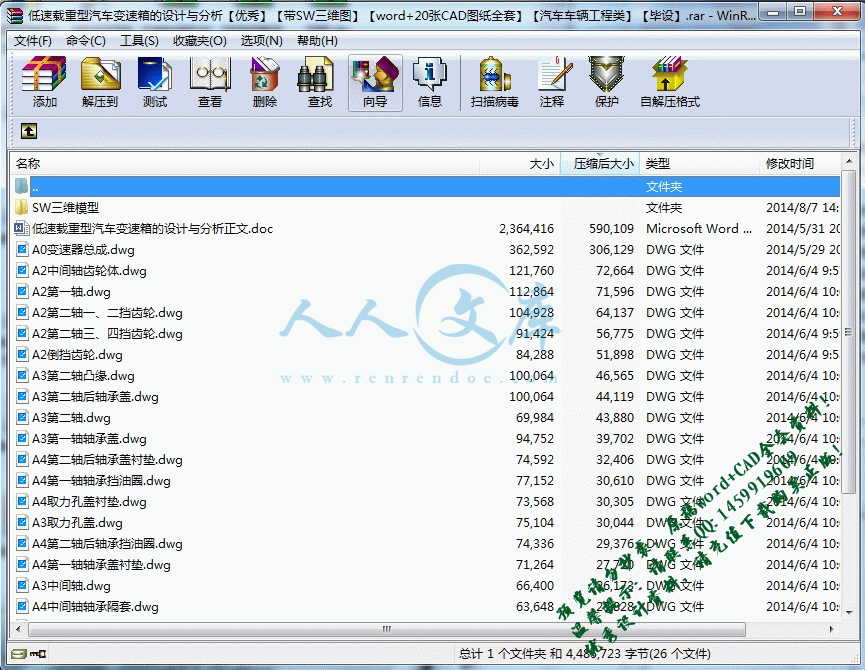Viewport: 865px width, 670px height.
Task: Click the SW三维模型 folder icon
Action: pyautogui.click(x=22, y=207)
